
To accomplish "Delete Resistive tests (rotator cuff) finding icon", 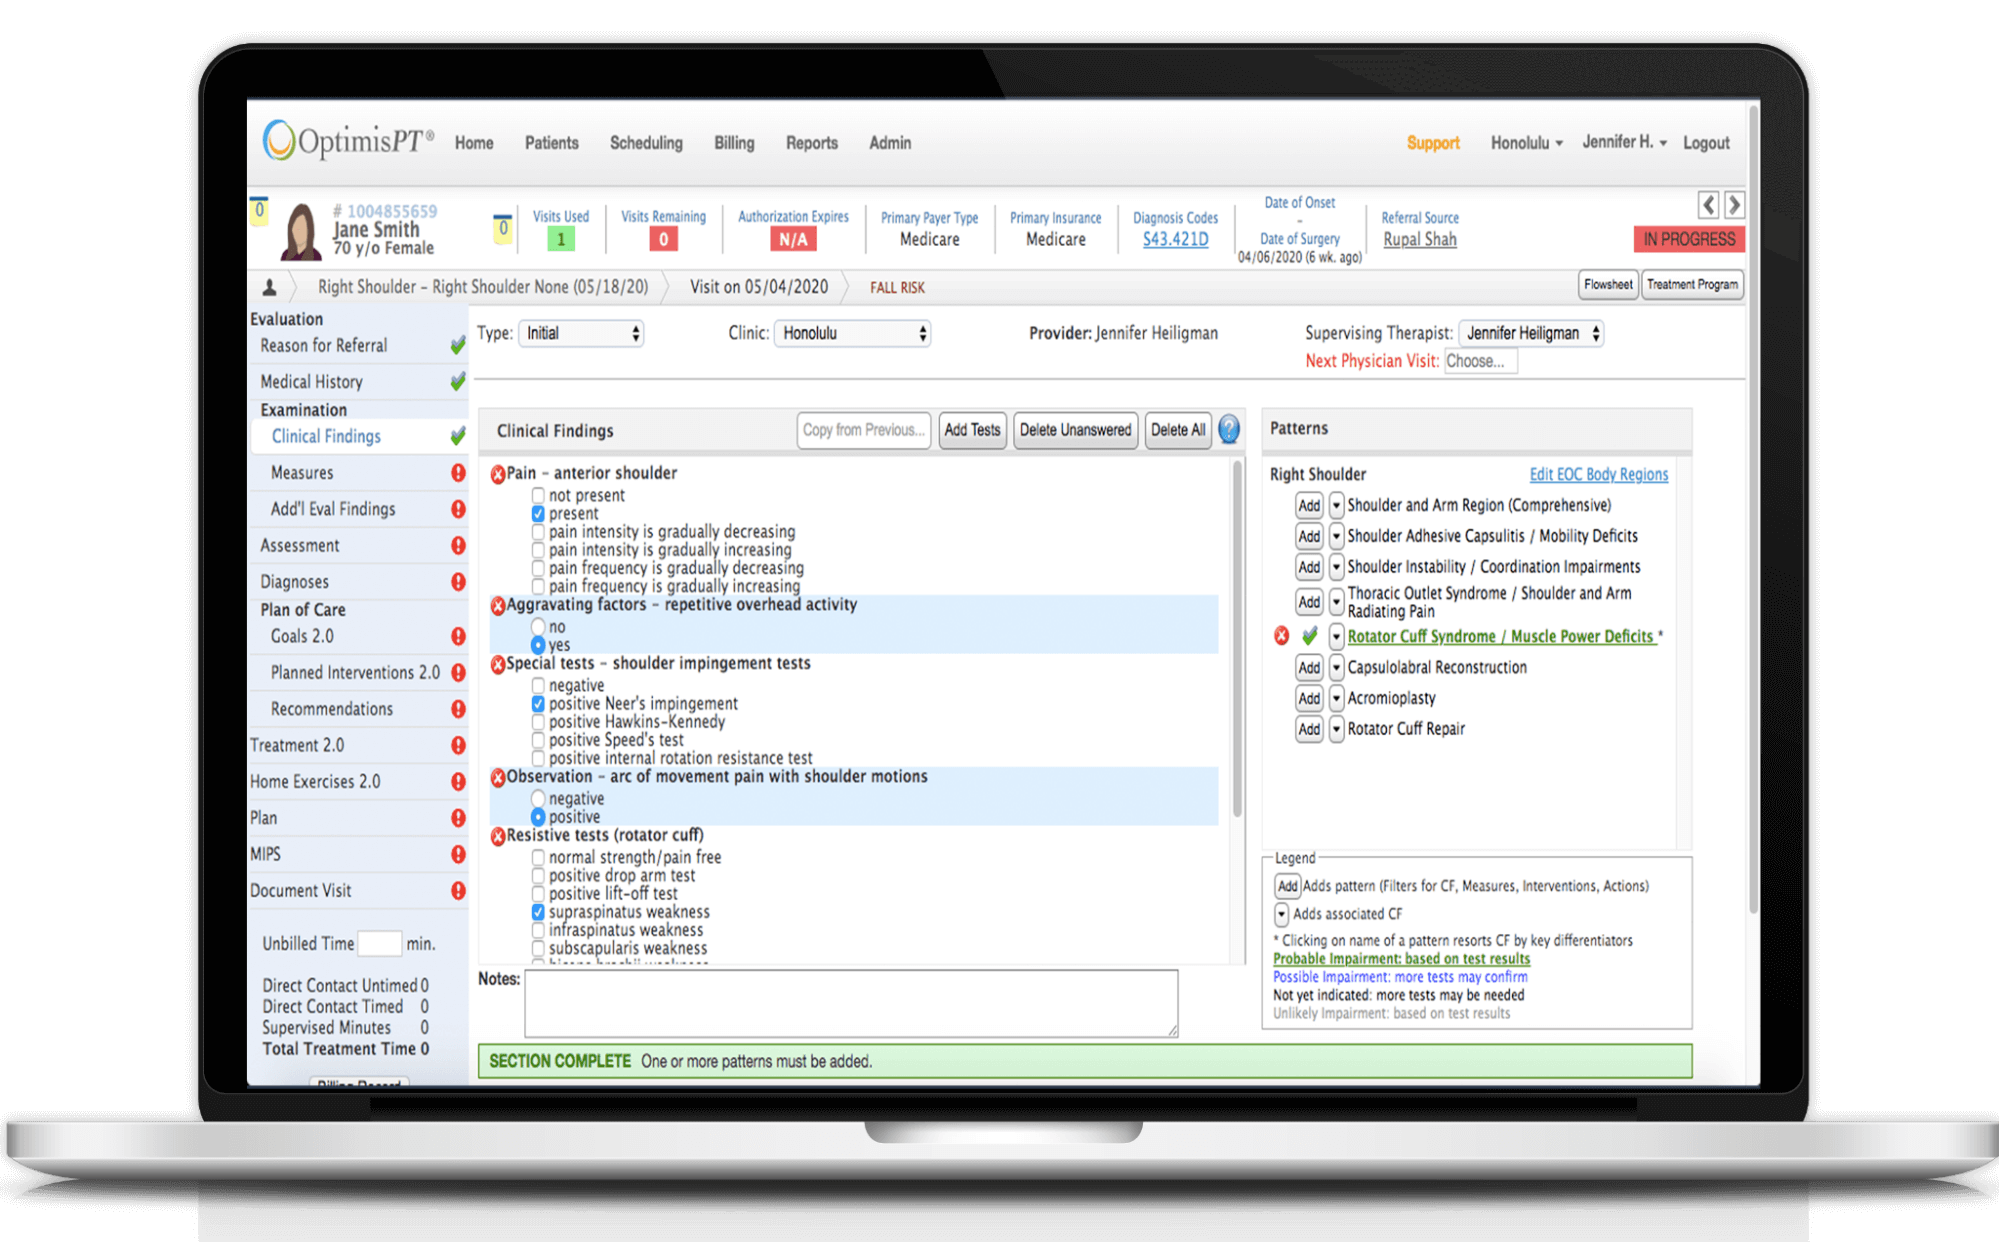I will click(498, 836).
